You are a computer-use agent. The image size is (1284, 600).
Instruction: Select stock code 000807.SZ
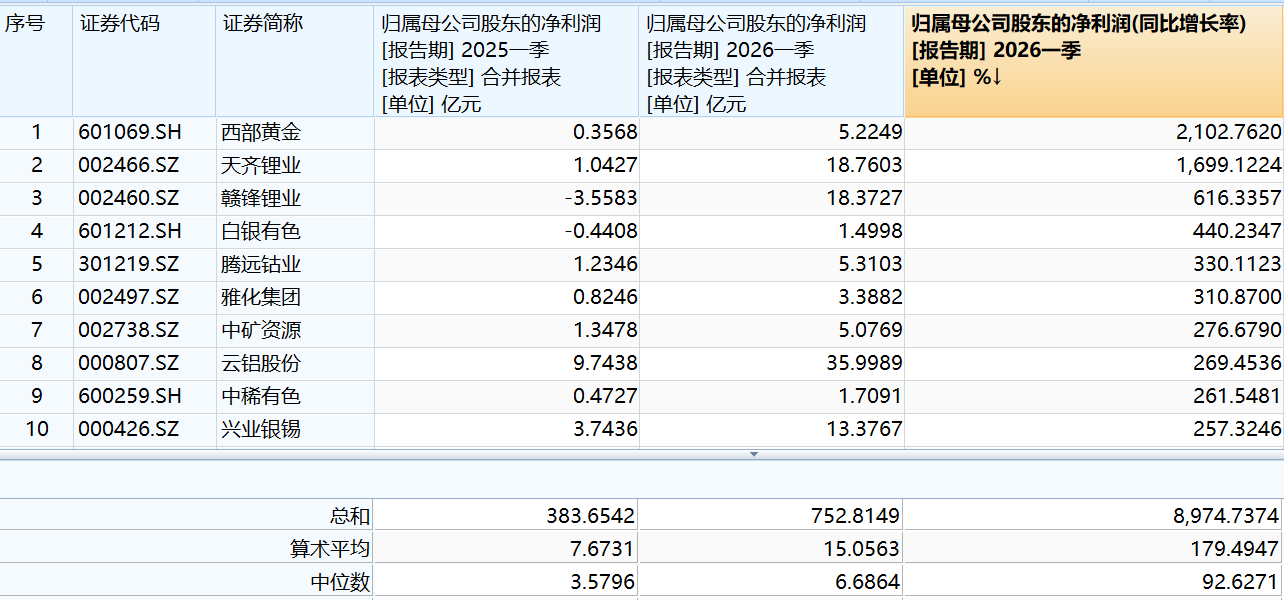pyautogui.click(x=129, y=364)
